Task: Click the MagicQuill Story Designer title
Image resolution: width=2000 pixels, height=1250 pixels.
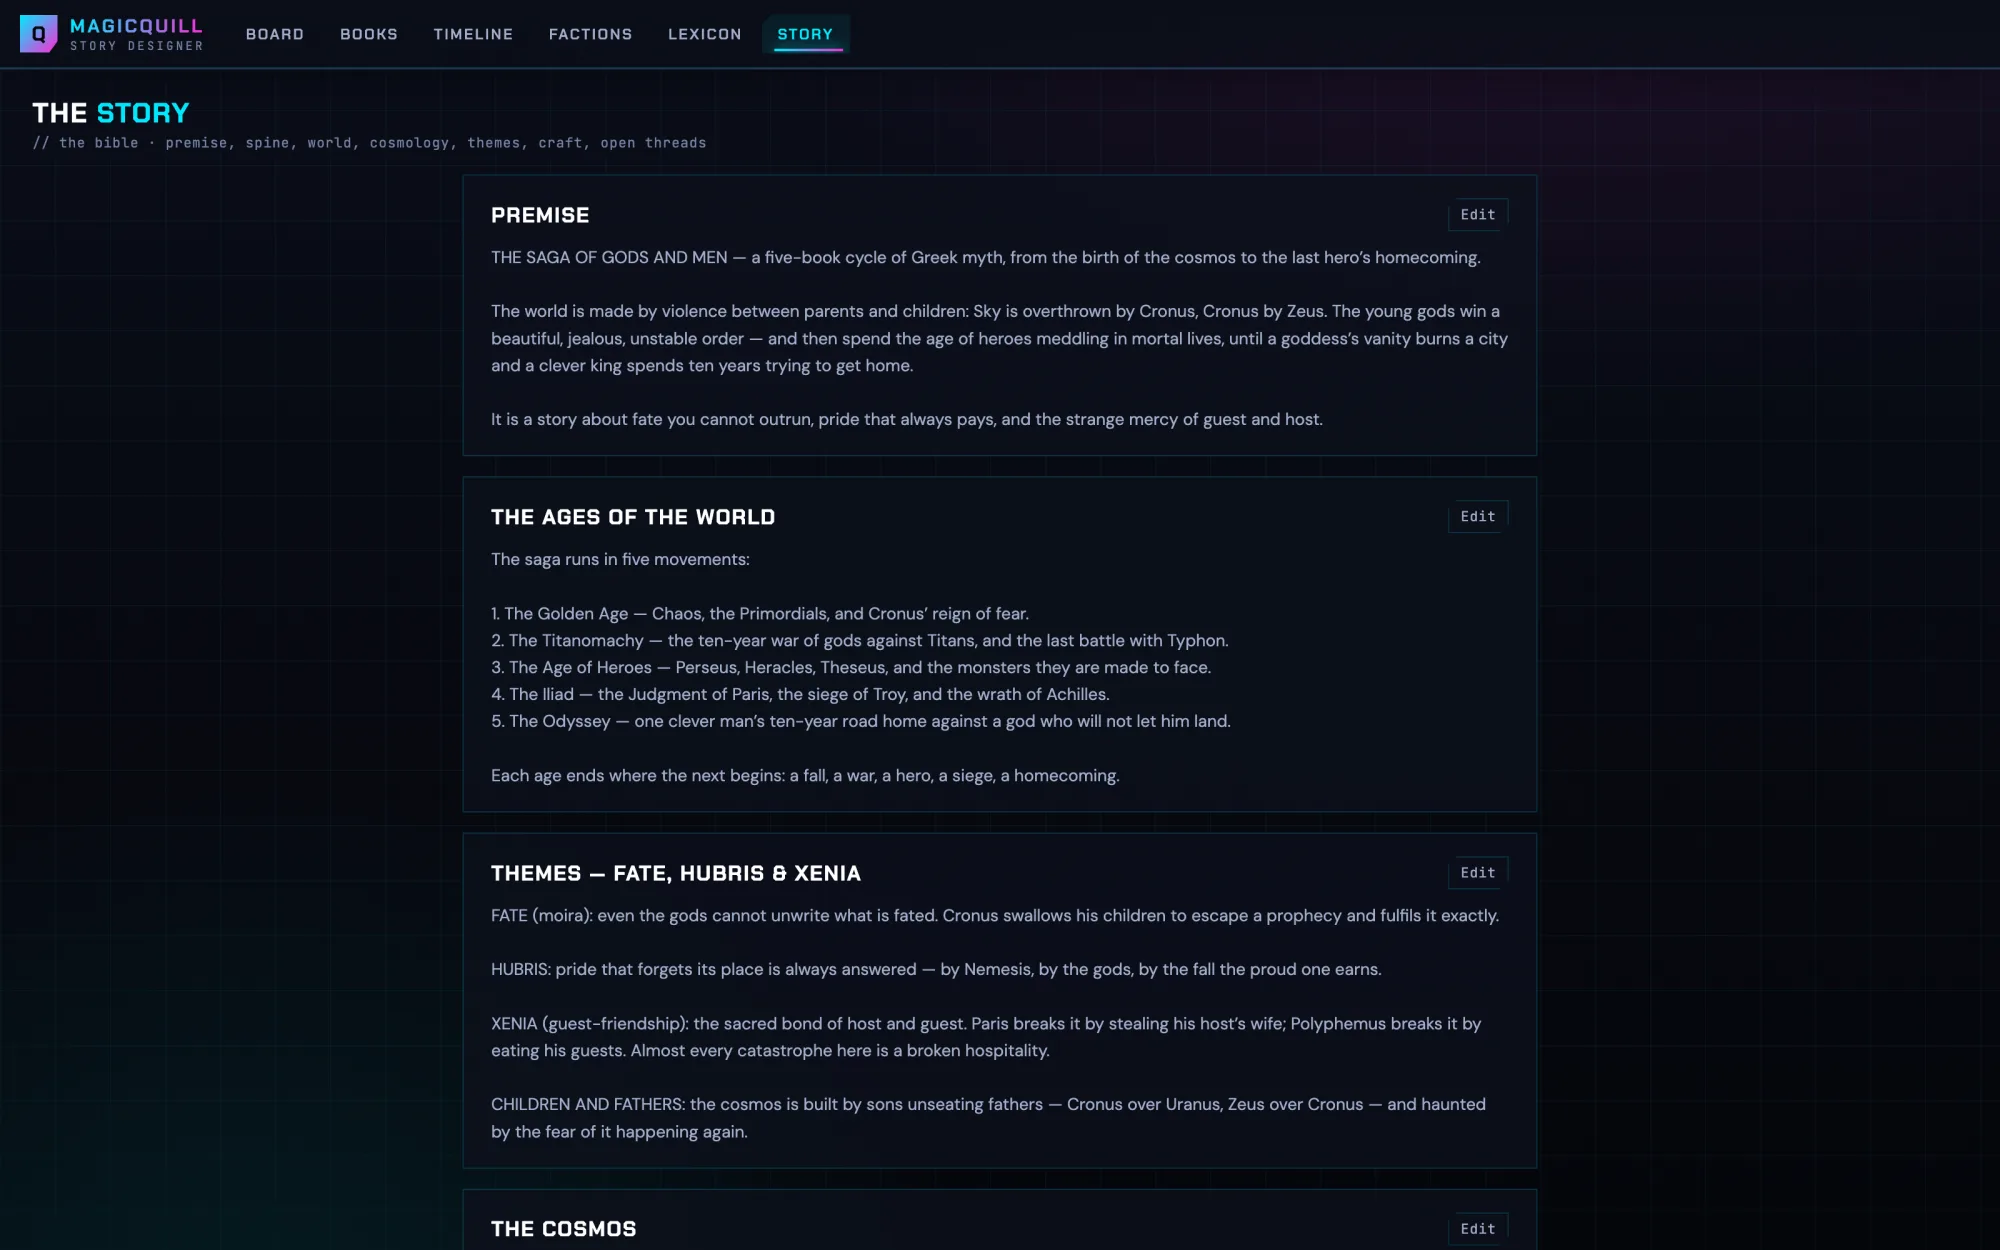Action: click(x=136, y=34)
